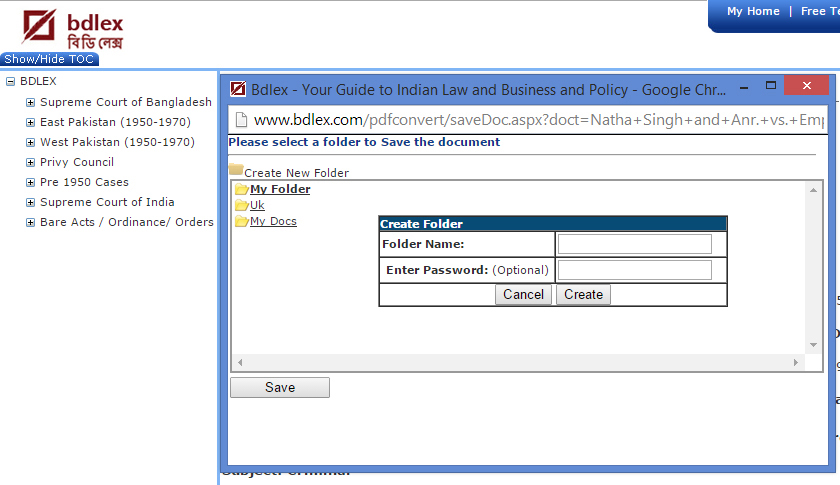Image resolution: width=840 pixels, height=485 pixels.
Task: Click the Create button
Action: 583,295
